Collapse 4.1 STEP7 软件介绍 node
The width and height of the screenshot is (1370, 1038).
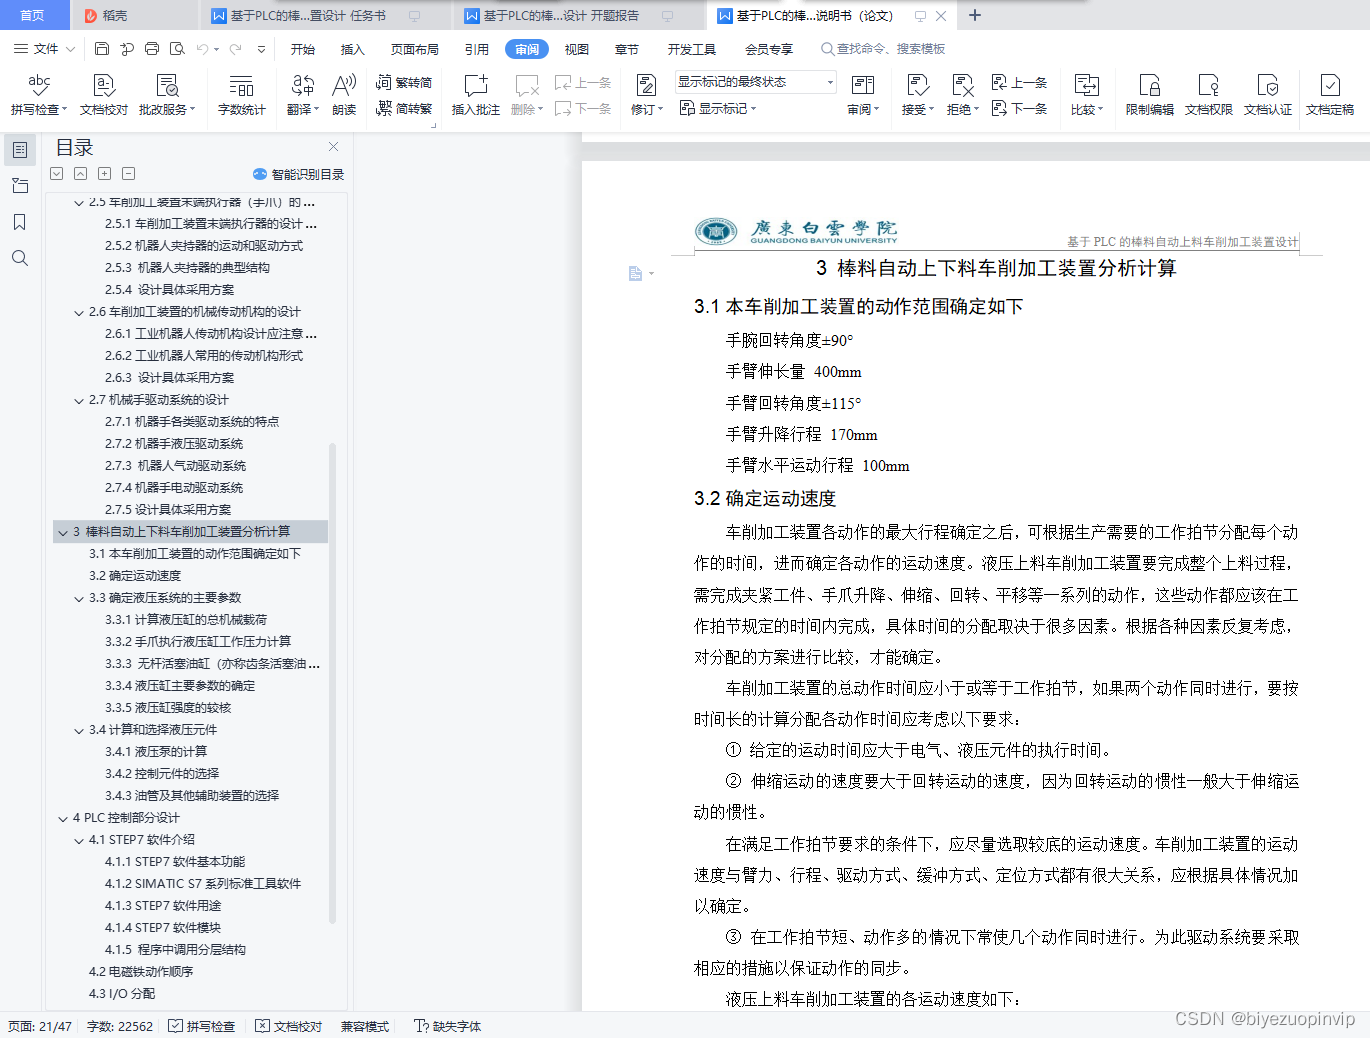[x=79, y=840]
